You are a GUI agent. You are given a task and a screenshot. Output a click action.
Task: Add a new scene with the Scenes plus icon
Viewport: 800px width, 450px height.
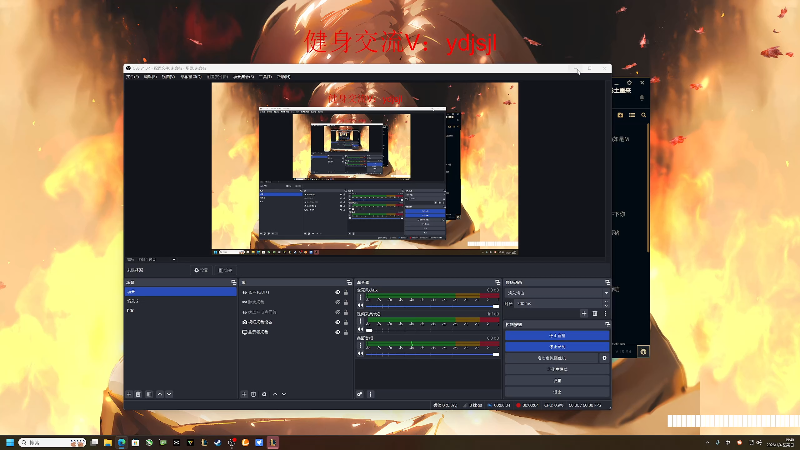coord(129,394)
